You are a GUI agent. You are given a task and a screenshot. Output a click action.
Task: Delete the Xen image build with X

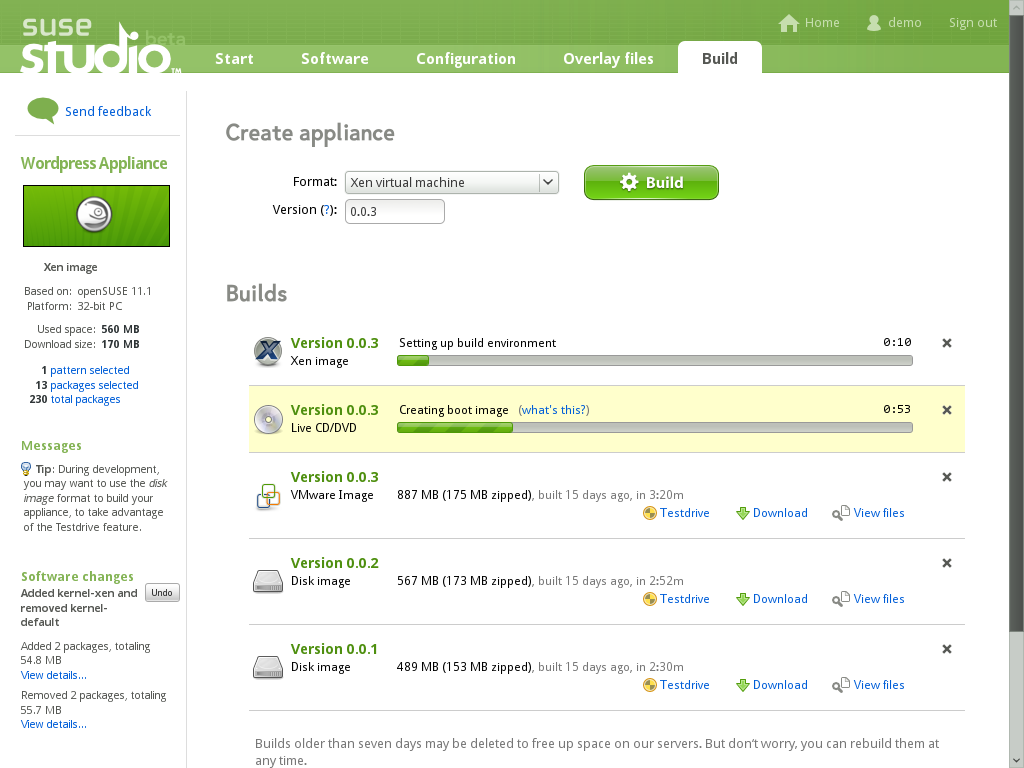tap(946, 343)
